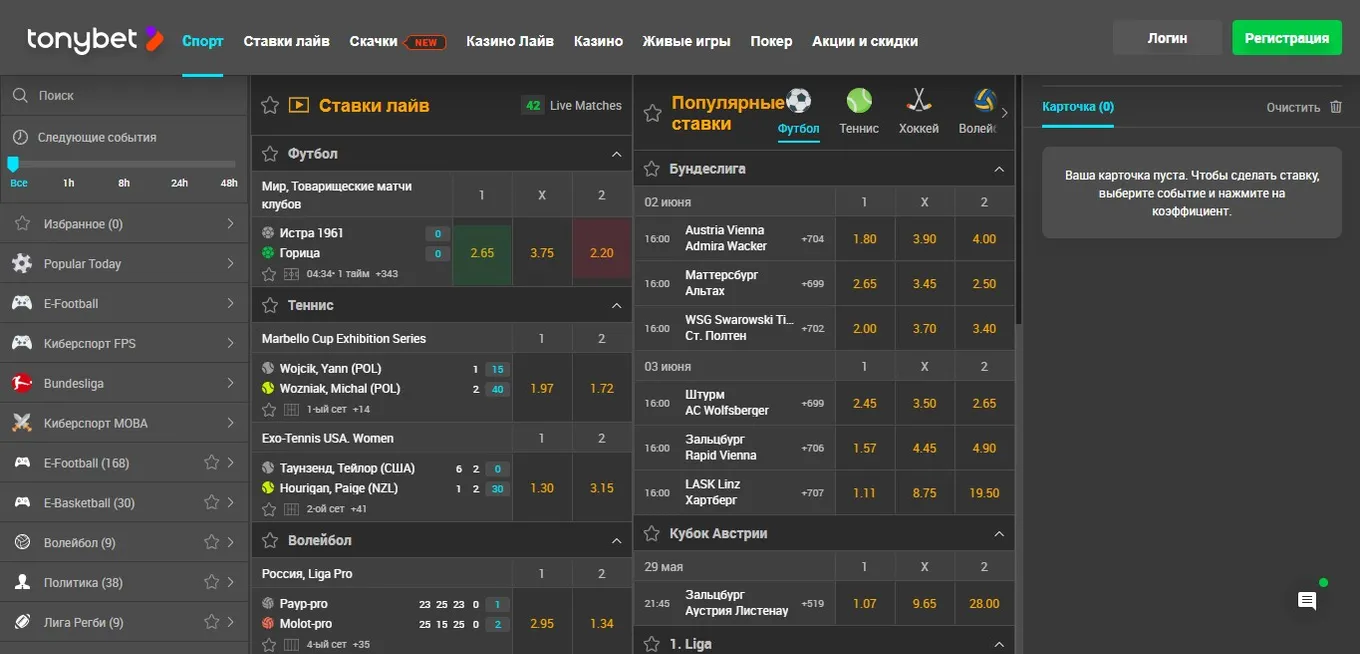Viewport: 1360px width, 654px height.
Task: Open the Спорт tab
Action: [203, 41]
